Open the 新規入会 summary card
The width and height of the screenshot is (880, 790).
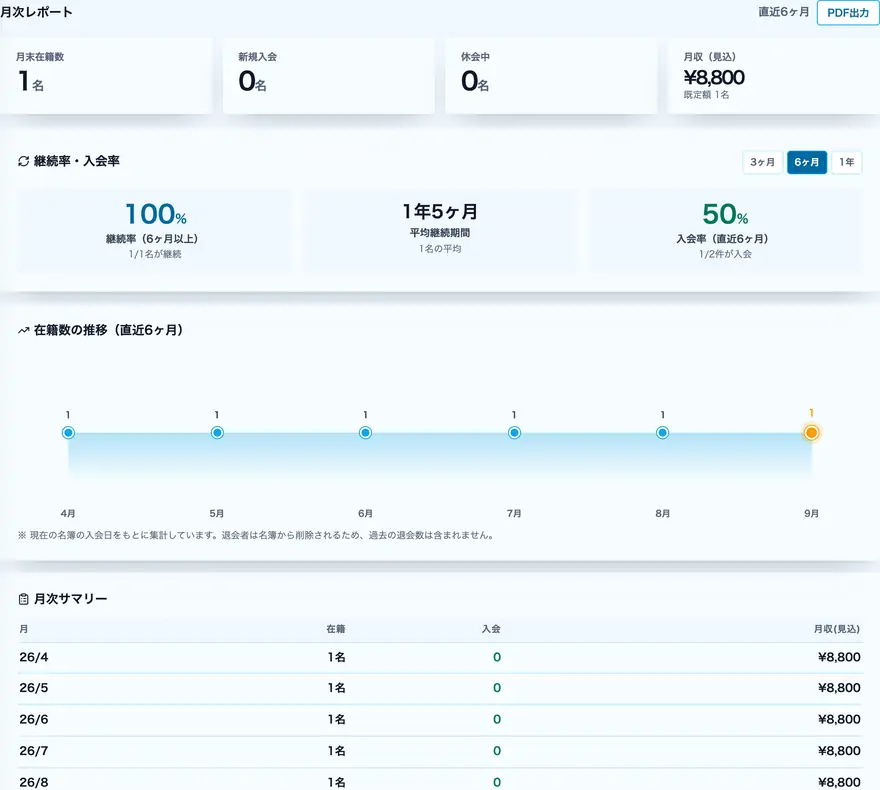click(x=328, y=76)
